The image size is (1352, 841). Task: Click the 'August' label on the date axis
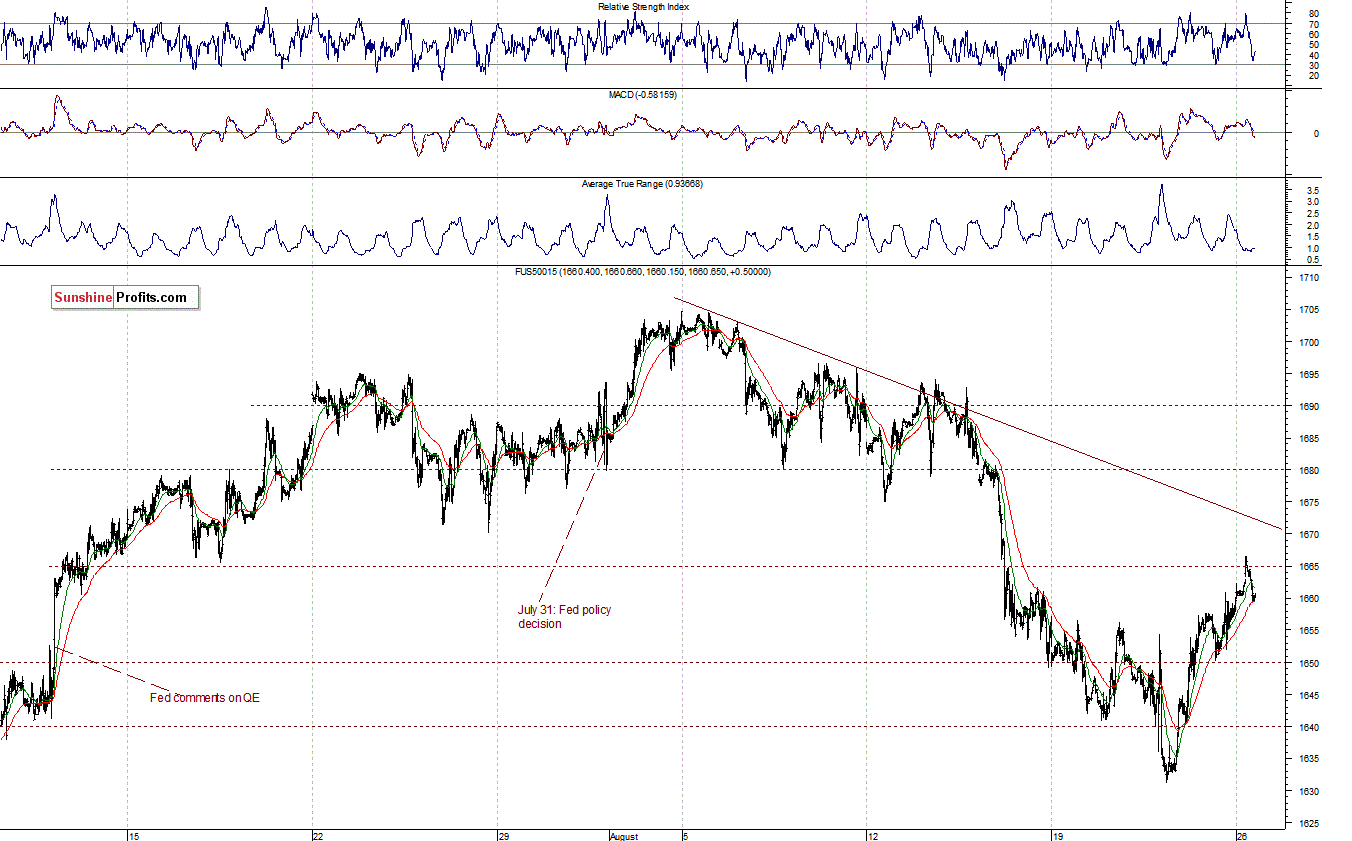coord(624,835)
